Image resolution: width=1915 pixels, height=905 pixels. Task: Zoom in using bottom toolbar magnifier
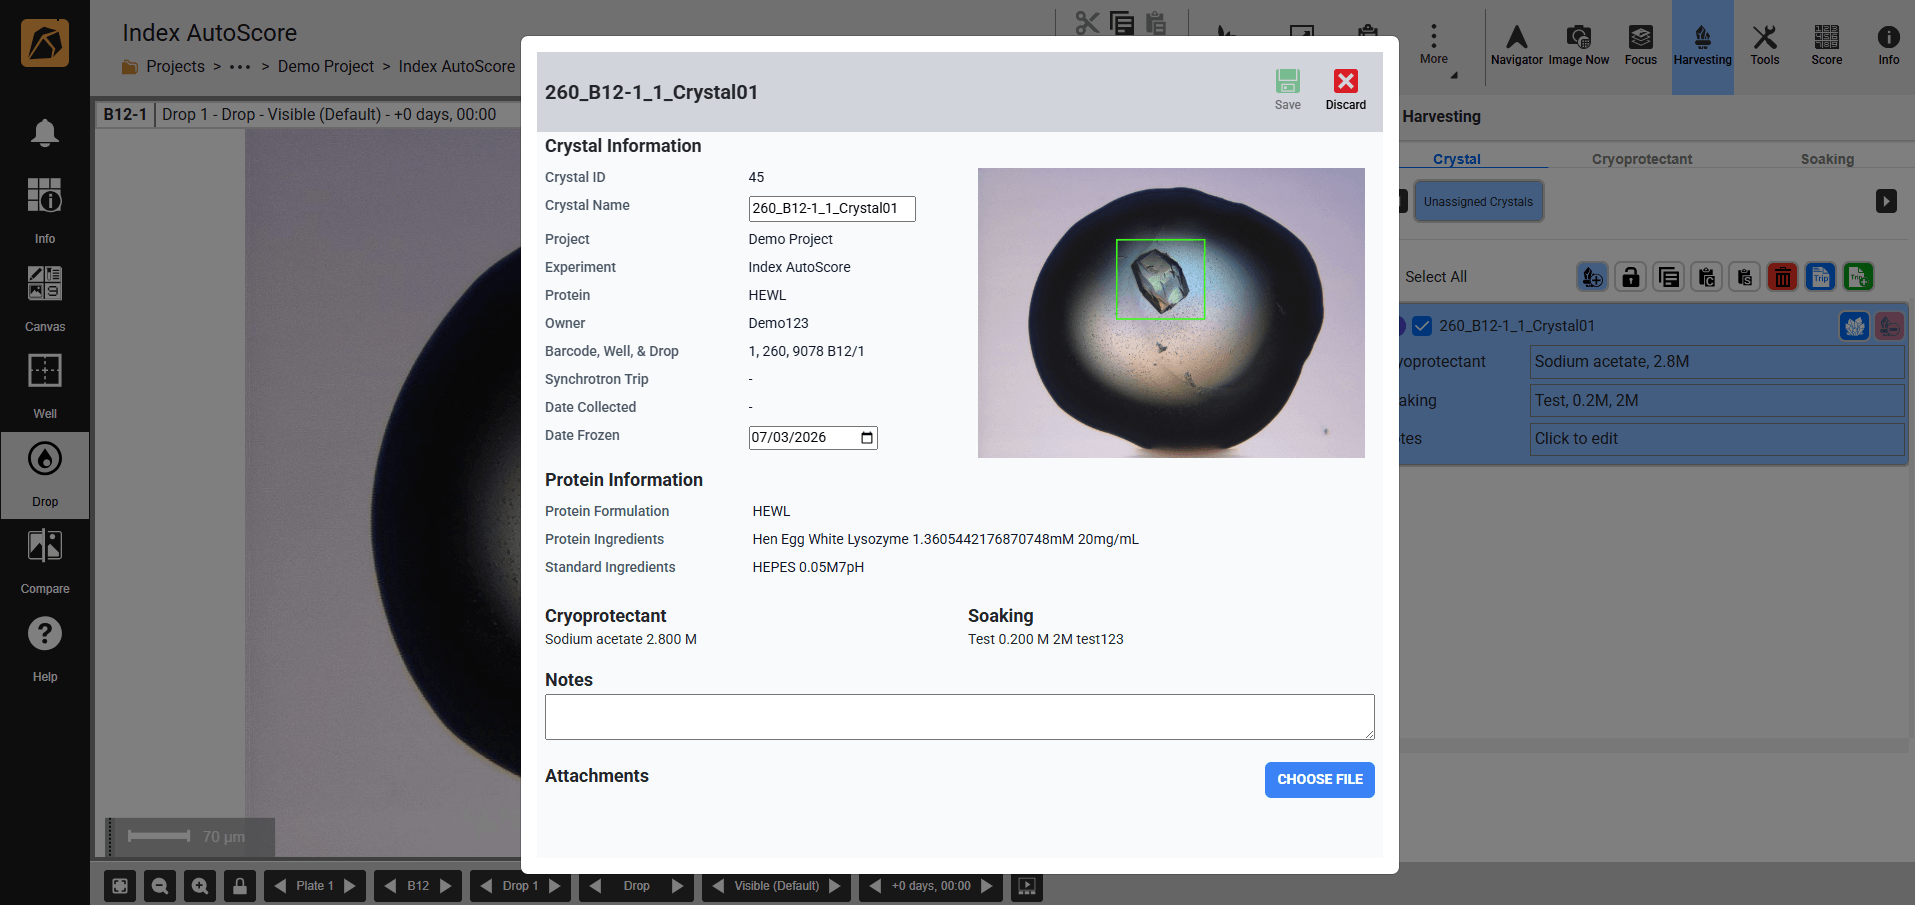(x=200, y=886)
